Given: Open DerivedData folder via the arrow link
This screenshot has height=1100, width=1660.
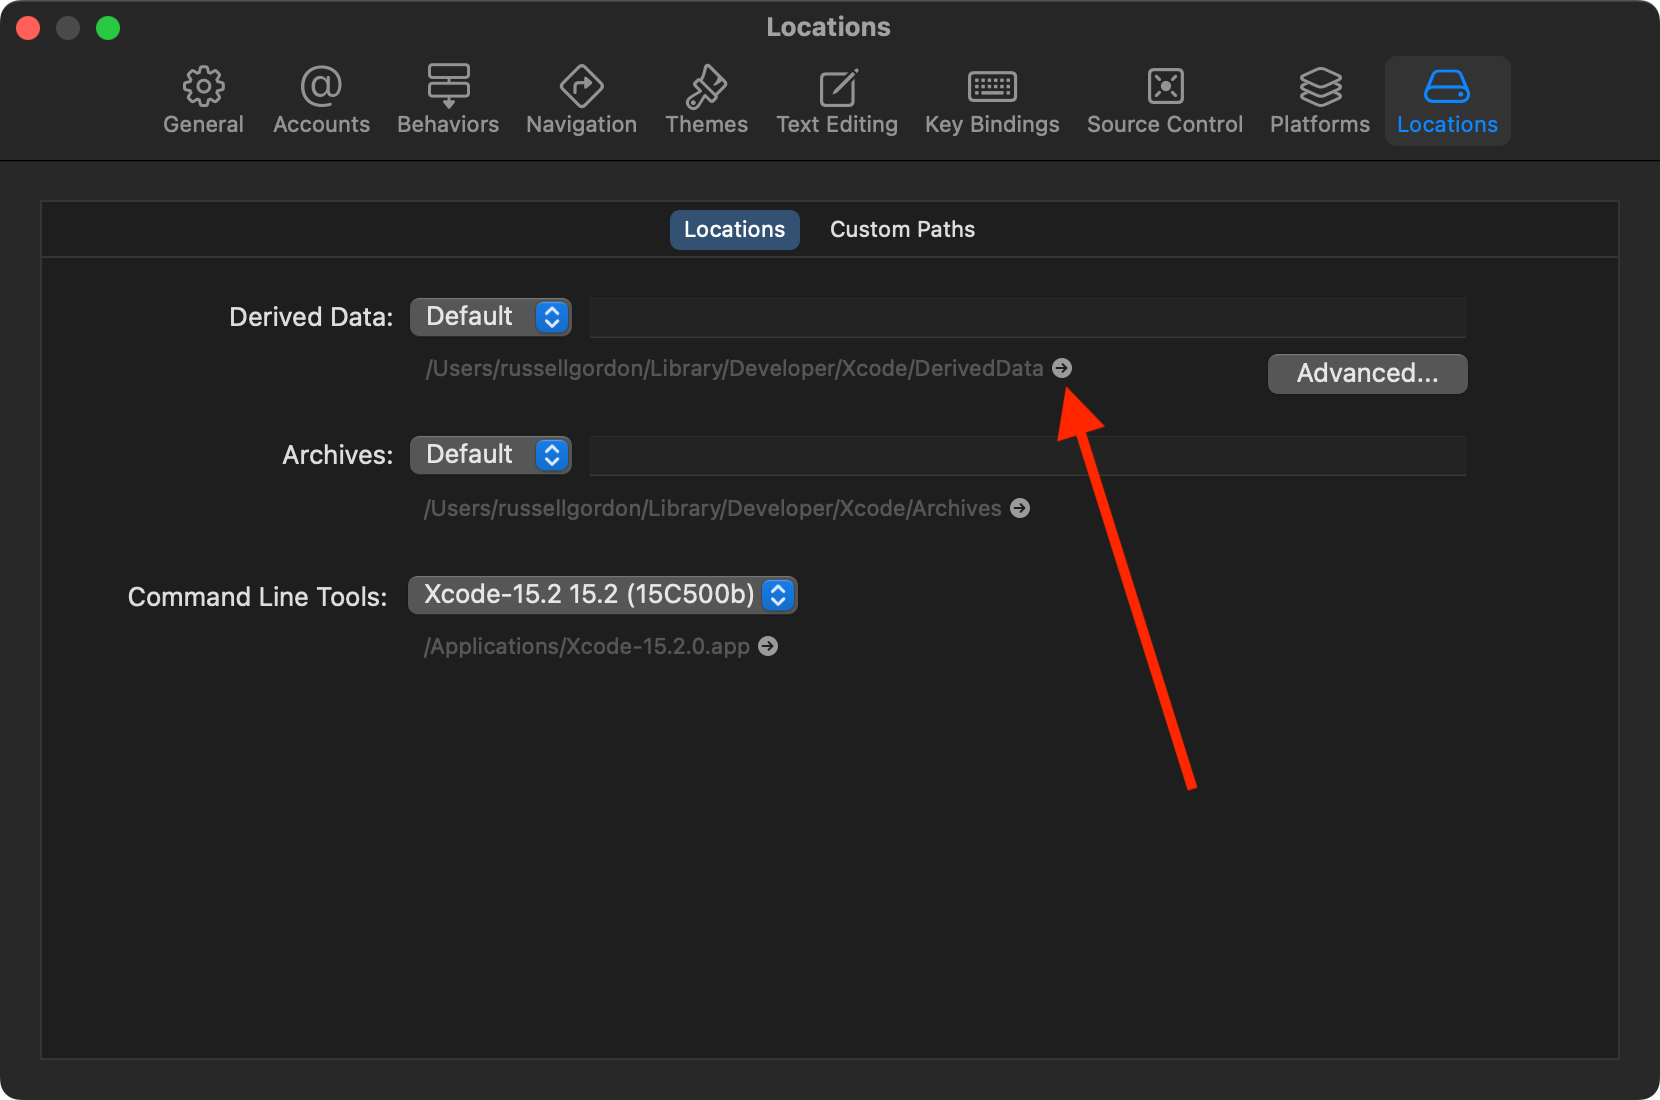Looking at the screenshot, I should point(1063,368).
